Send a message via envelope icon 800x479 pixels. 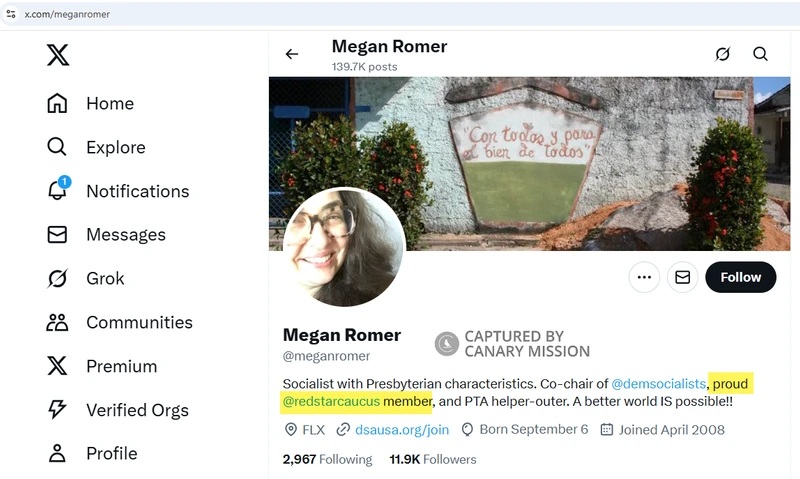(683, 277)
